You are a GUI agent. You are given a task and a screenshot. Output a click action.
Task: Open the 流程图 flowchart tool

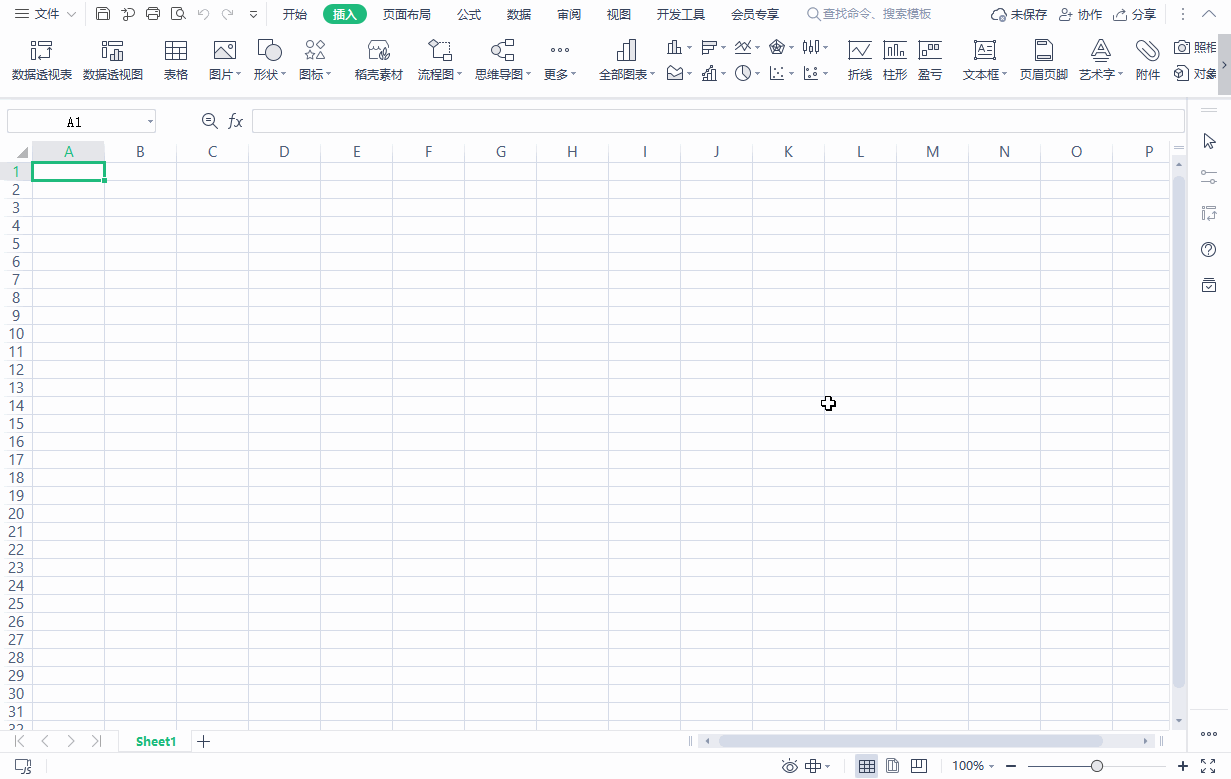coord(439,60)
